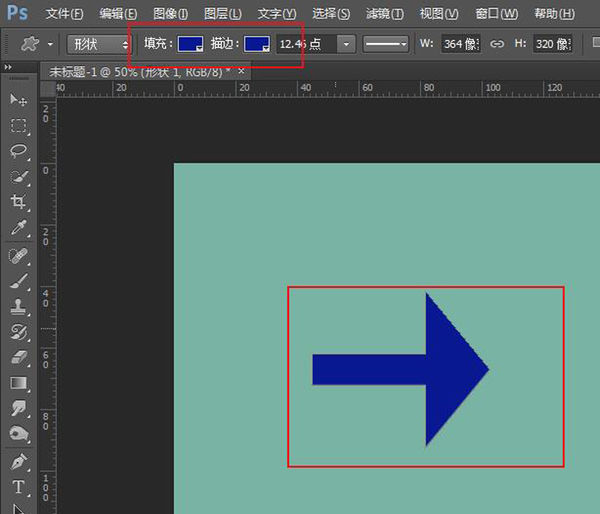Click the H height input field
600x514 pixels.
[553, 44]
